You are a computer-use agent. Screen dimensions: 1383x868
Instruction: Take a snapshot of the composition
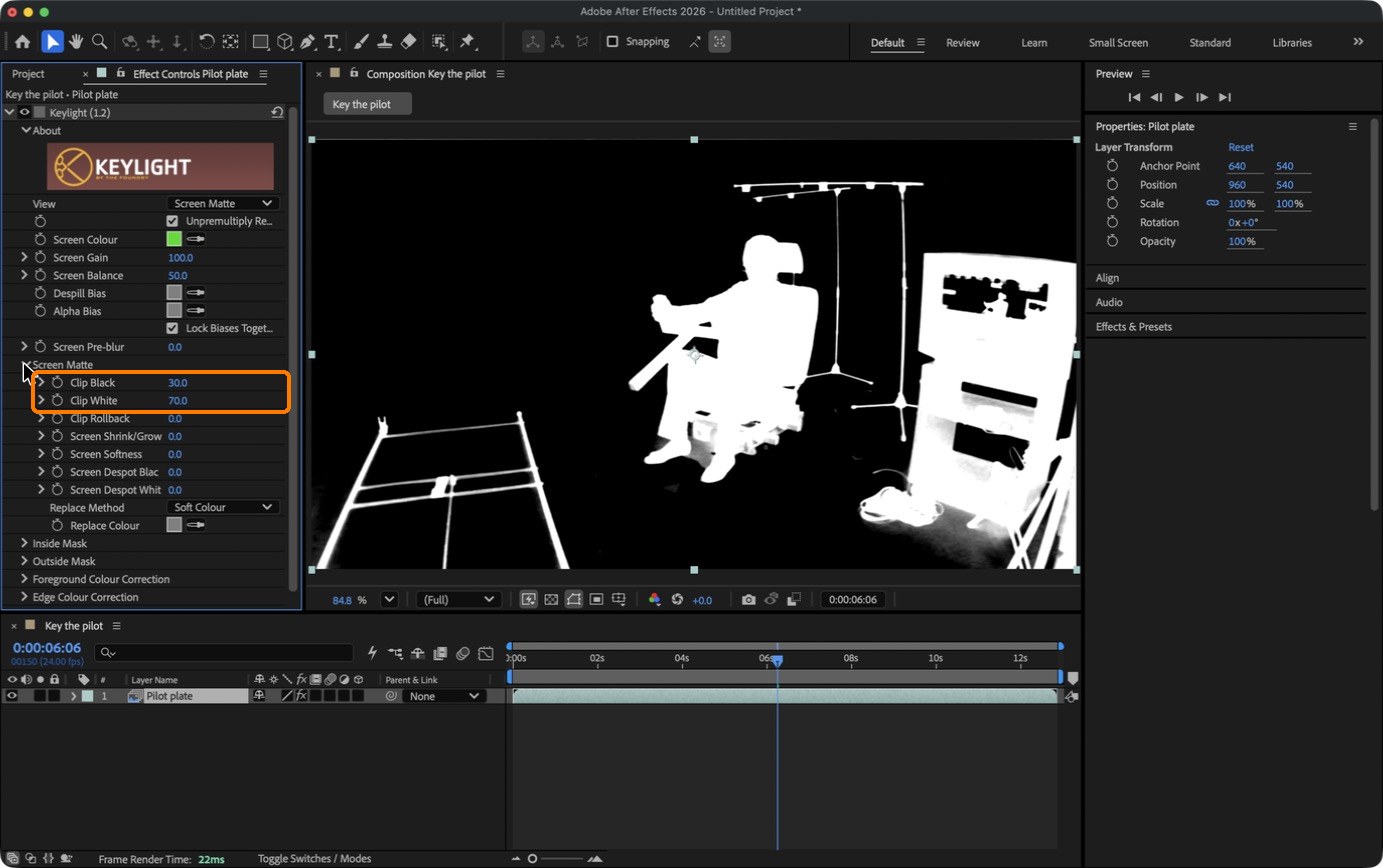pos(748,600)
